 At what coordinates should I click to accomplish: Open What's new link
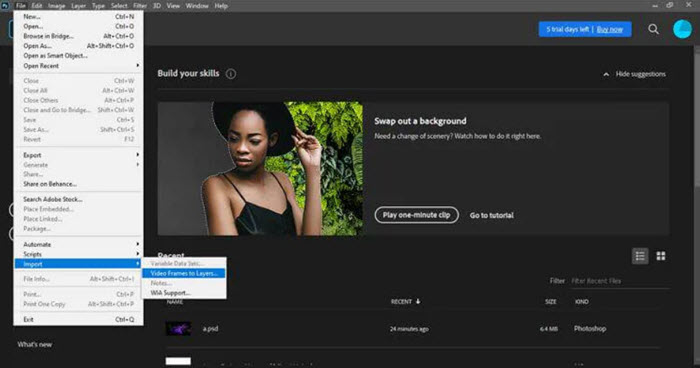click(x=35, y=344)
